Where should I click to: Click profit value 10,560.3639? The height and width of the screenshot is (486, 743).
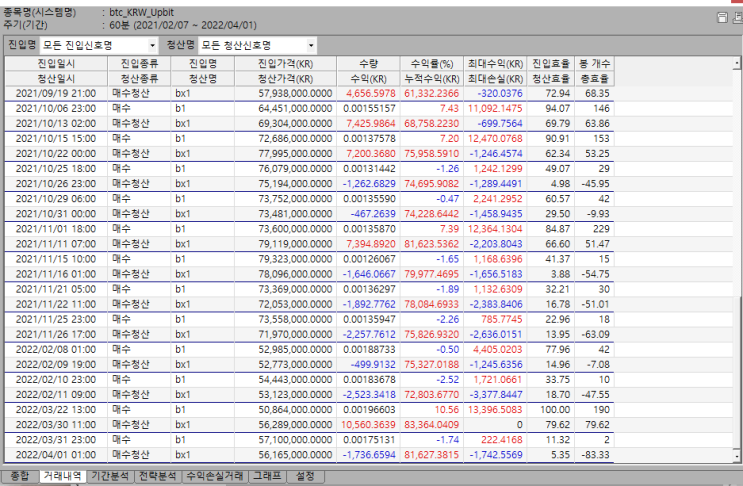coord(368,425)
